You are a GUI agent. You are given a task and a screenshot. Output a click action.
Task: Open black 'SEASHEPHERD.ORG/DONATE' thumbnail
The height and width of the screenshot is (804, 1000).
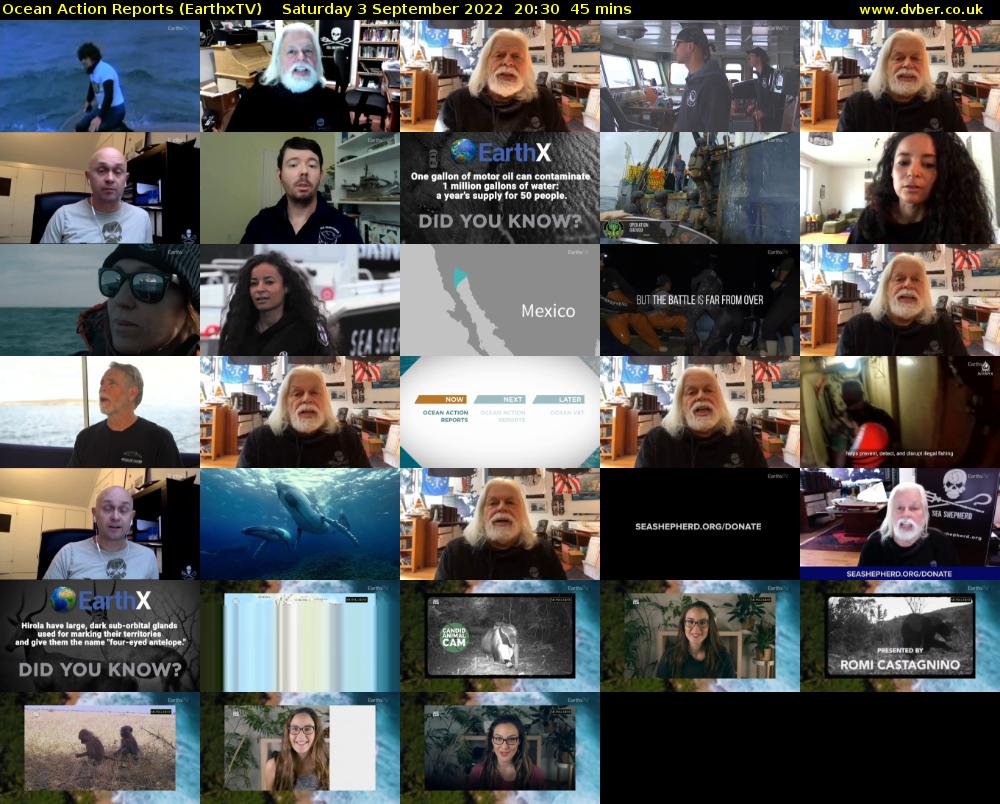[x=700, y=524]
